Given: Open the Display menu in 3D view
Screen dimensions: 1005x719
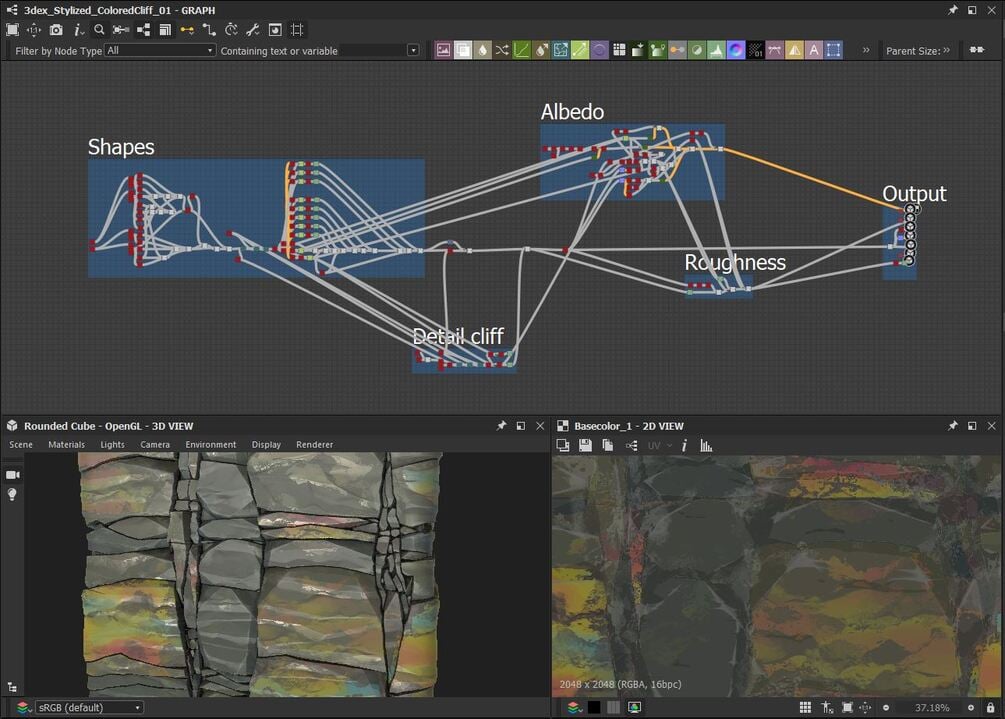Looking at the screenshot, I should [266, 444].
